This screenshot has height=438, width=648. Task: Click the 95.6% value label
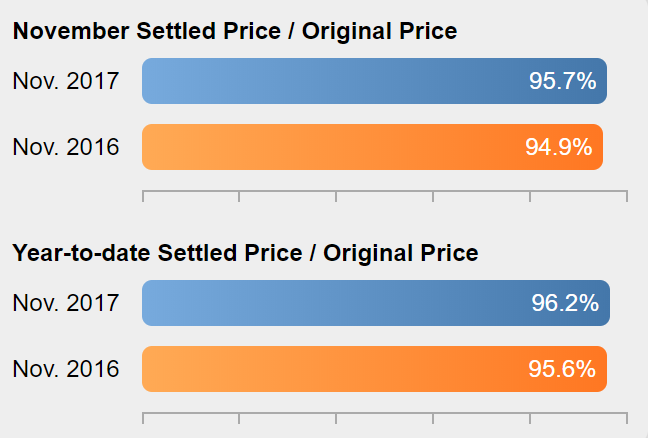[562, 369]
